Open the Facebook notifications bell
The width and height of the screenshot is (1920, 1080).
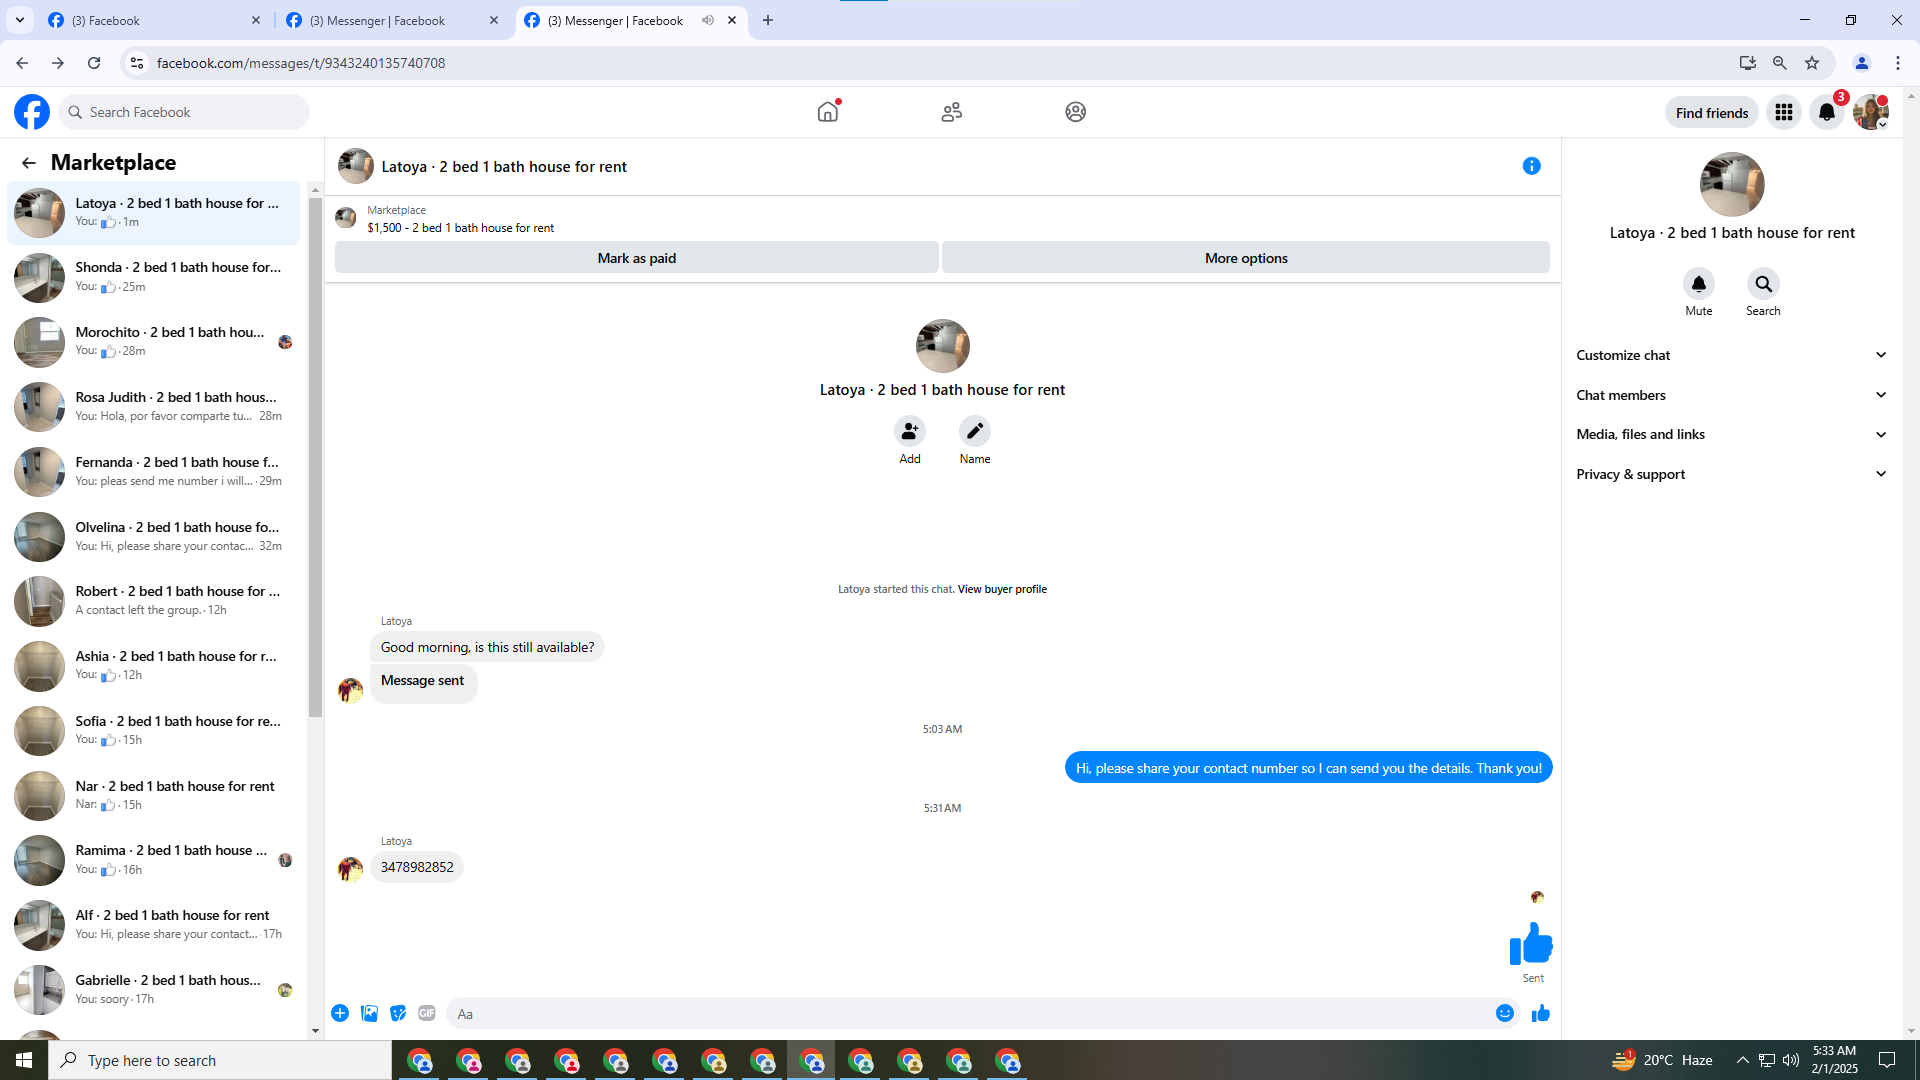pos(1826,112)
